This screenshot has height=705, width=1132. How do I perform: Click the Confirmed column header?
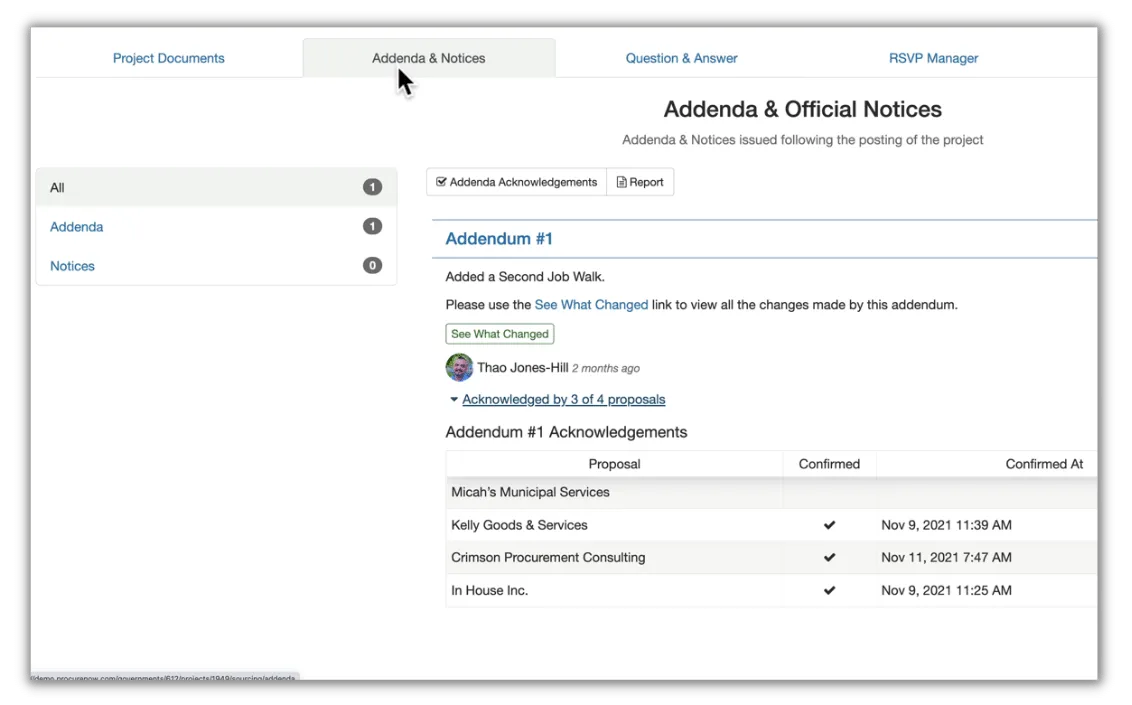[x=829, y=464]
